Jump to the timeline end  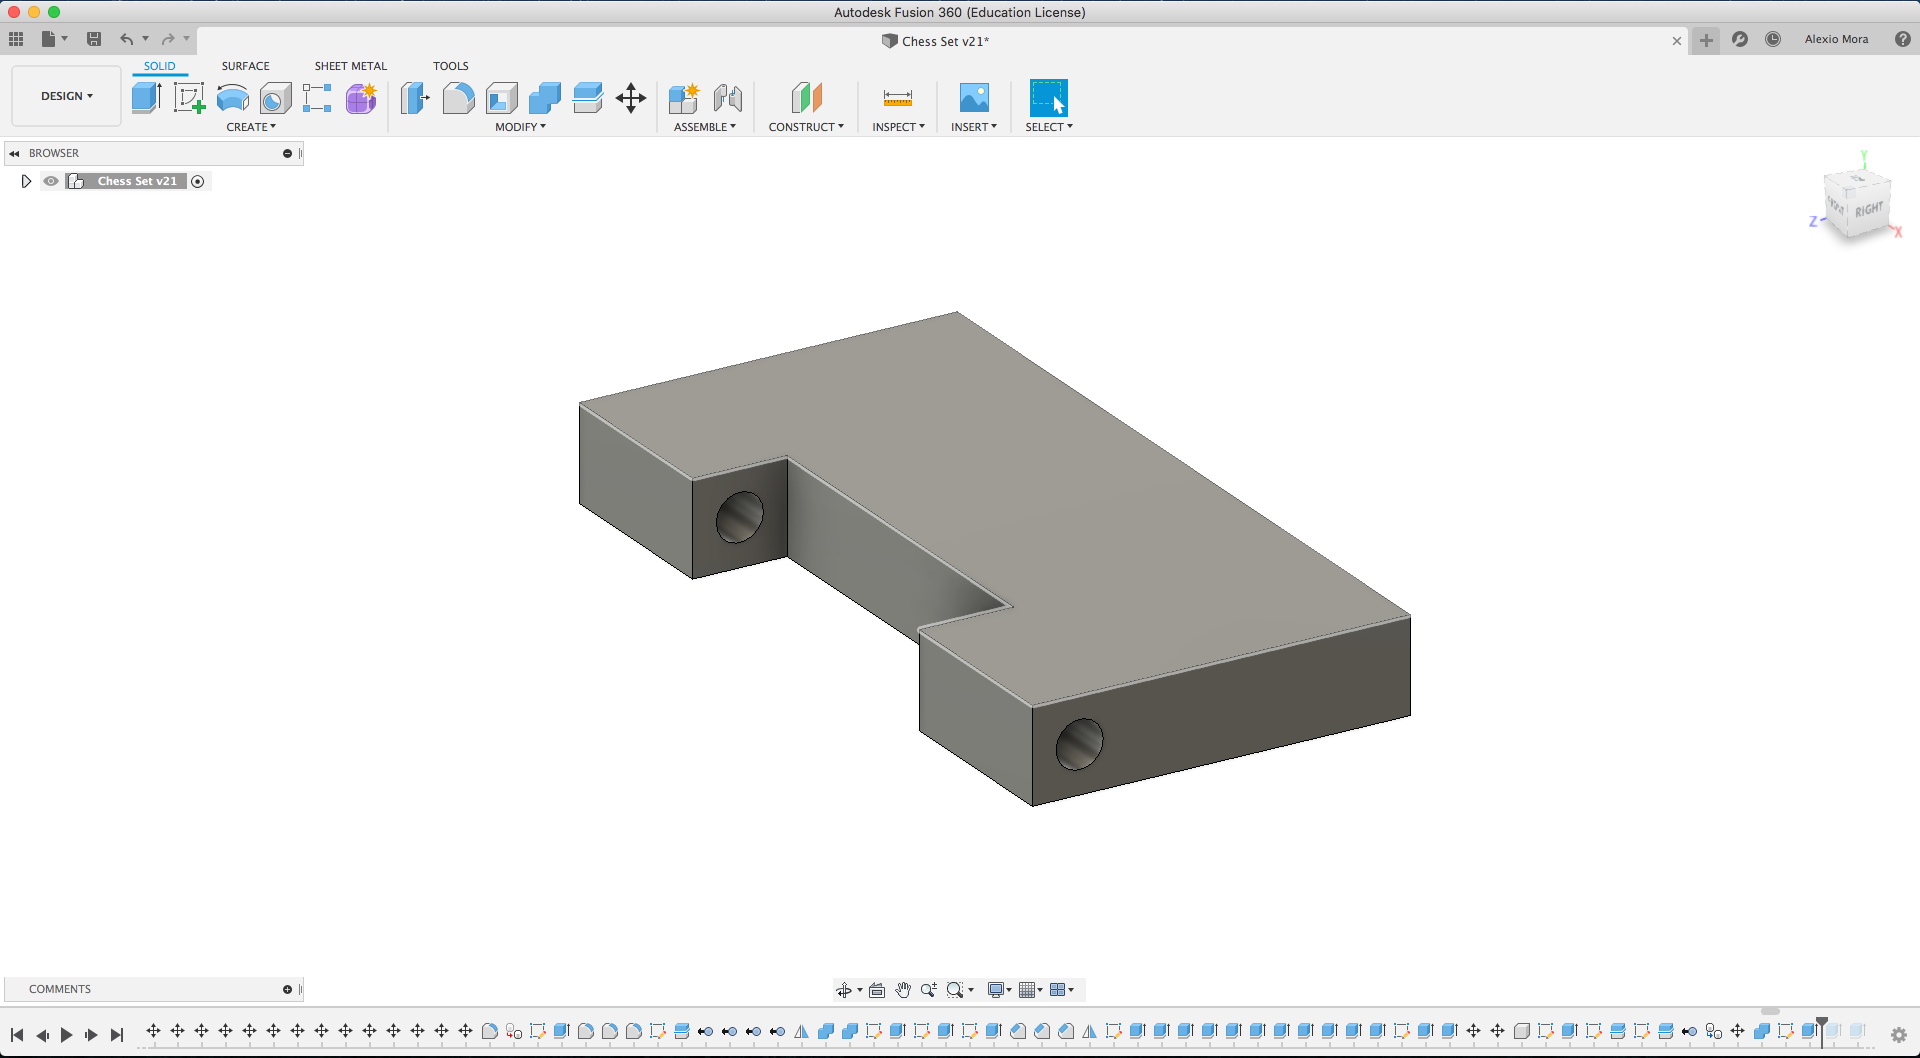[x=117, y=1035]
